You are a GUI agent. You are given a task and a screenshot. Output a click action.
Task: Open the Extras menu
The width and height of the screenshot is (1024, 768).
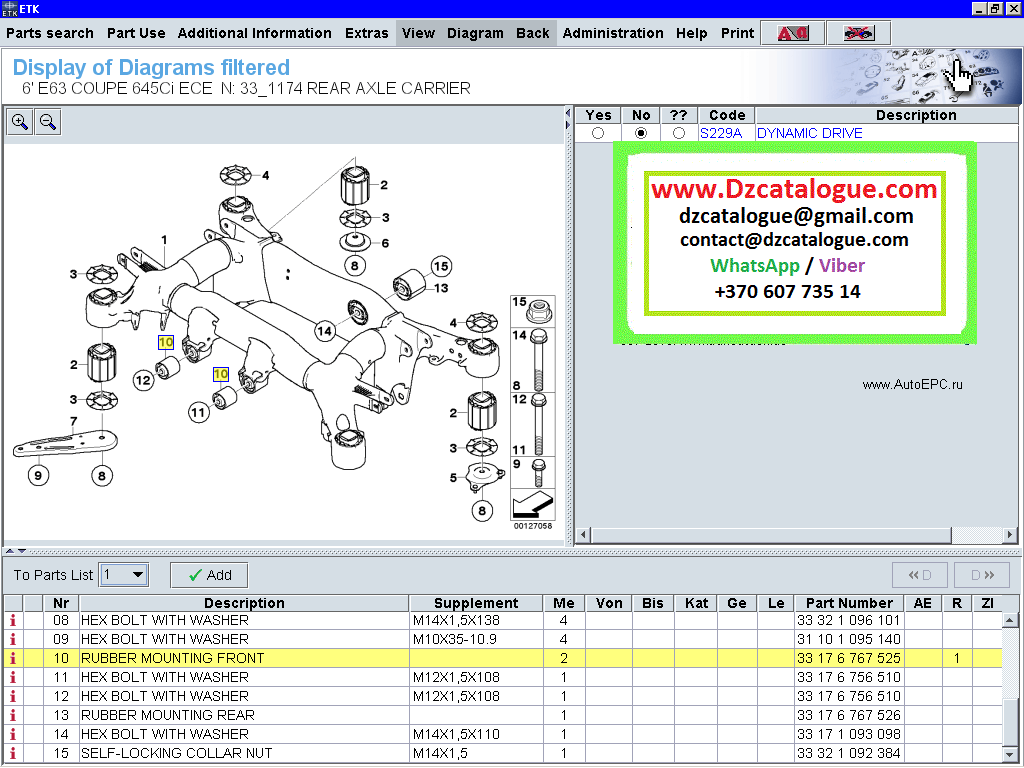[366, 33]
